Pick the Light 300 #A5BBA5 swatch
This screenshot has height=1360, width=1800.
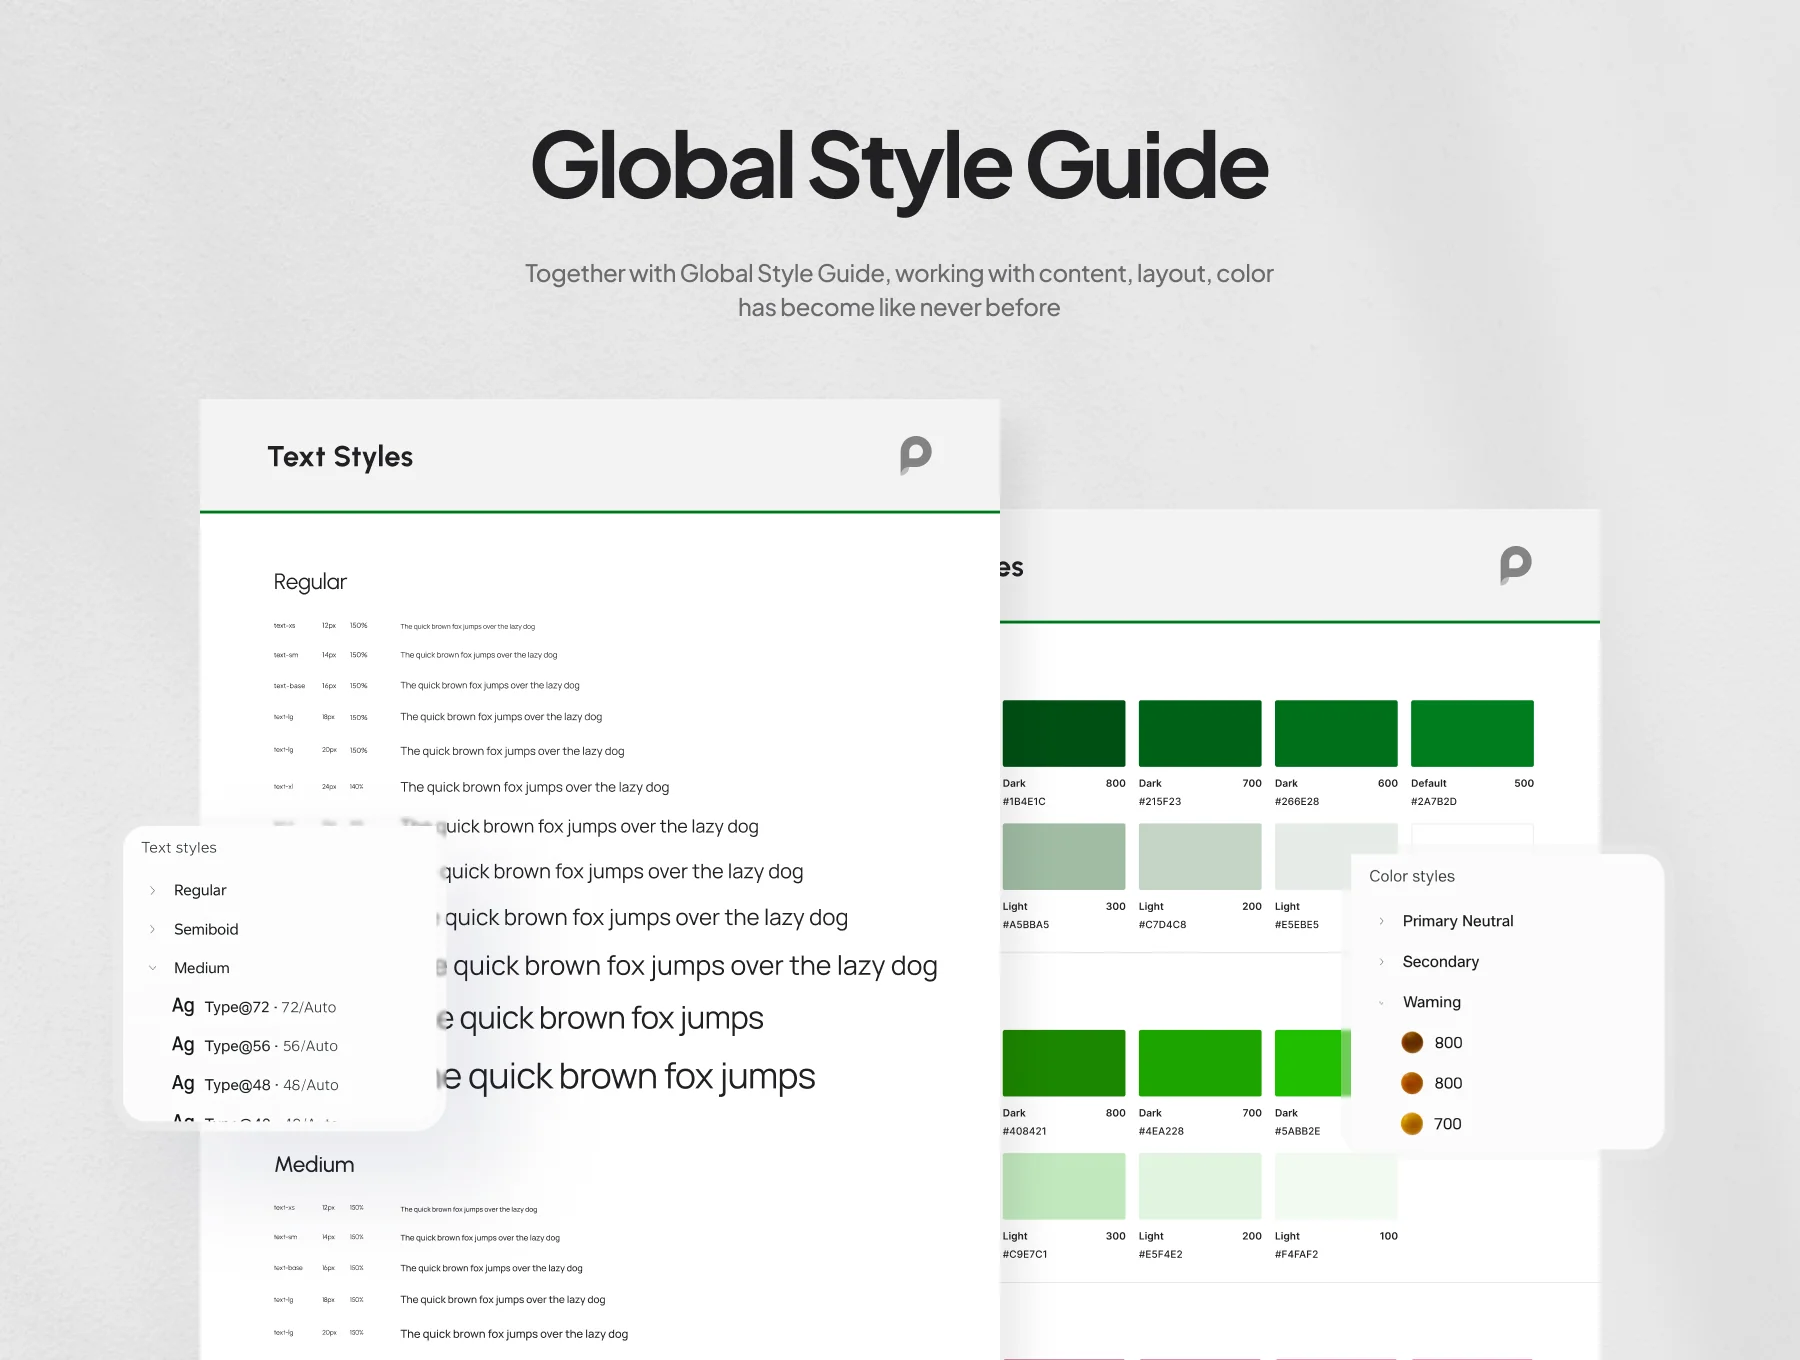1064,856
